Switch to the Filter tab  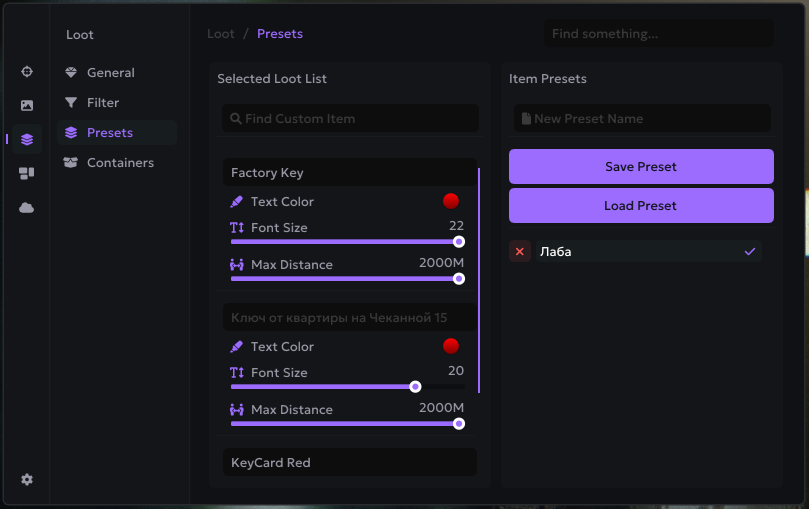point(102,103)
